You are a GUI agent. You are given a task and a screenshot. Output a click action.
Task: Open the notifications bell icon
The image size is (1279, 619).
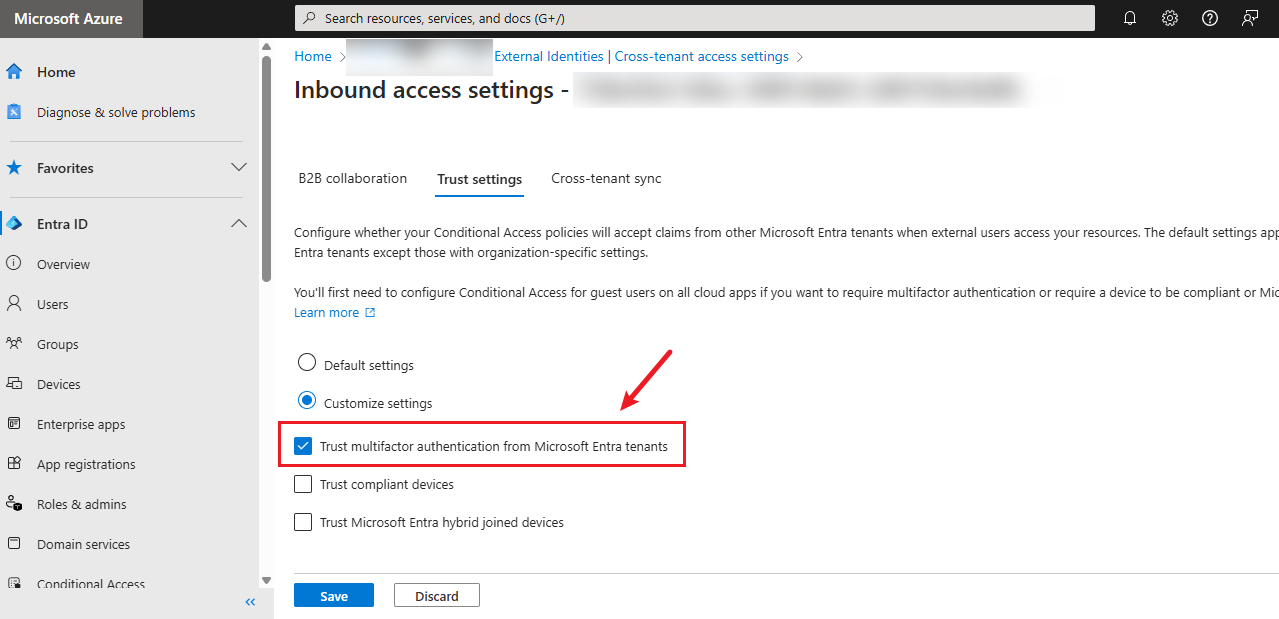(x=1130, y=18)
